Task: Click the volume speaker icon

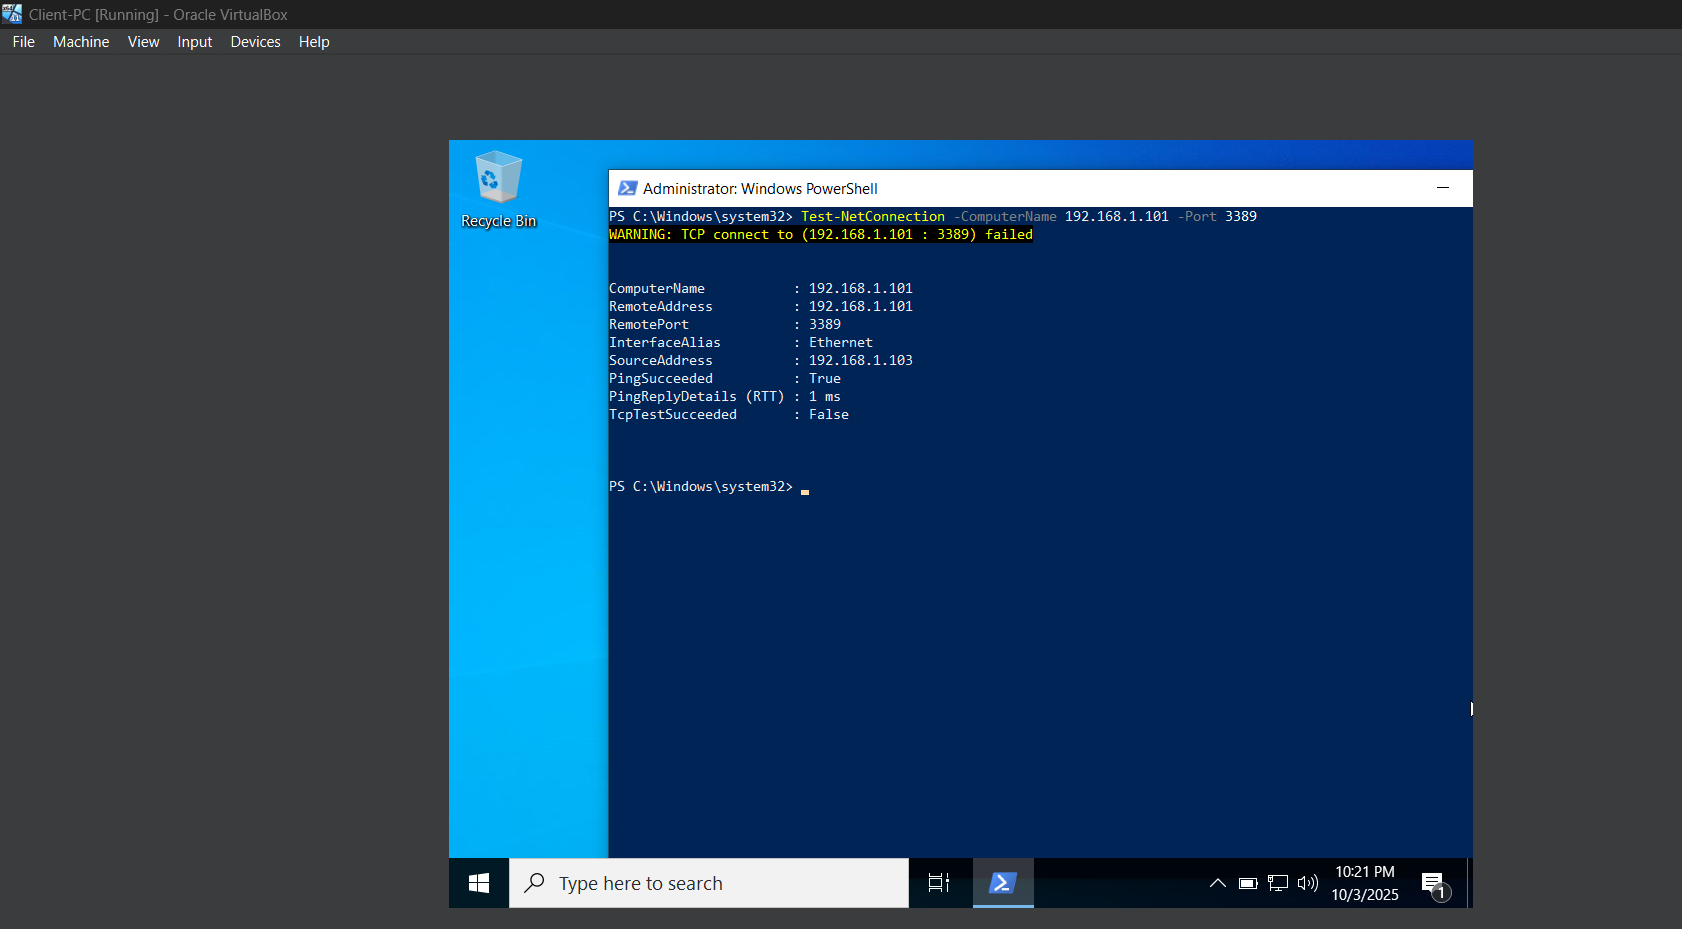Action: click(1307, 883)
